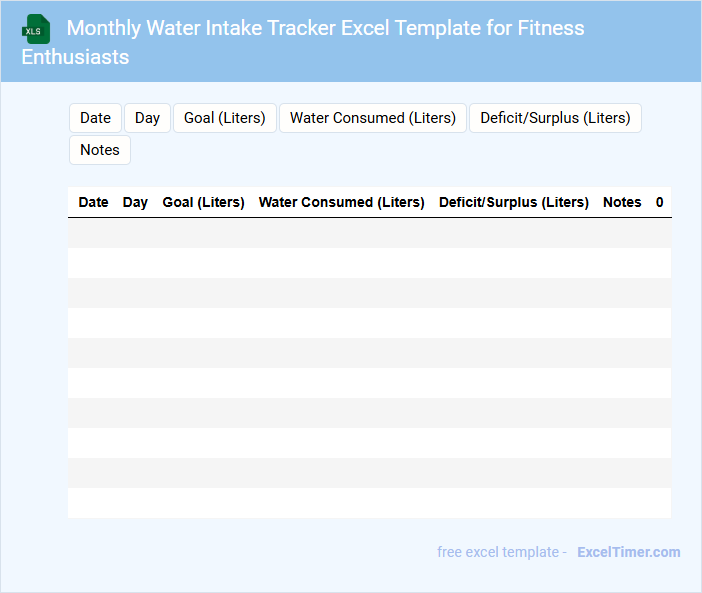Click the last empty table row

[x=369, y=503]
